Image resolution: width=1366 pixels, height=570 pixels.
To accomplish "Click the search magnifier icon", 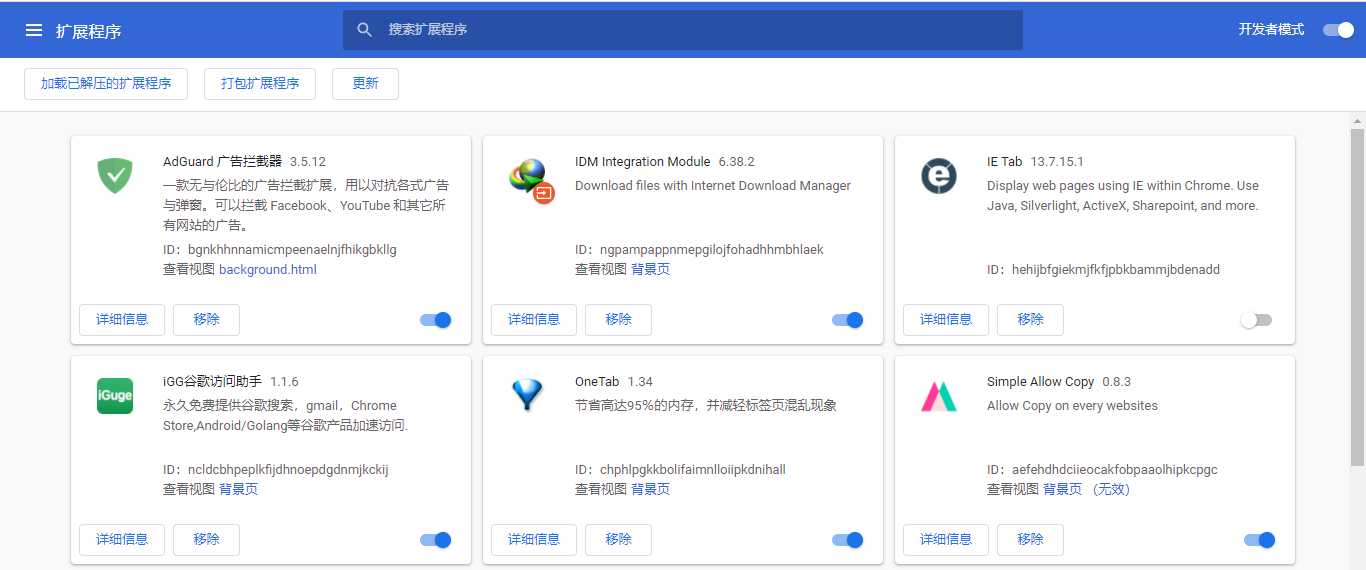I will pyautogui.click(x=365, y=30).
